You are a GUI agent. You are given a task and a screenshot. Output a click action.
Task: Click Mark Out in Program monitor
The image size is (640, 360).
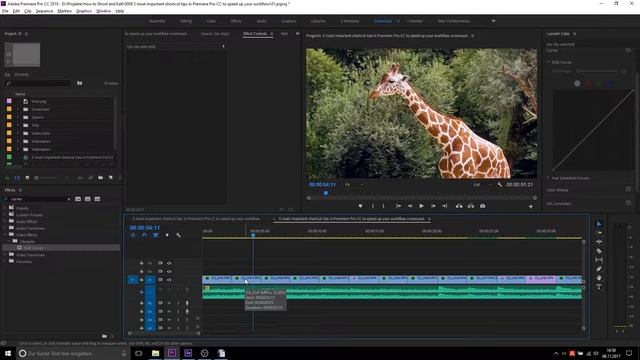383,206
